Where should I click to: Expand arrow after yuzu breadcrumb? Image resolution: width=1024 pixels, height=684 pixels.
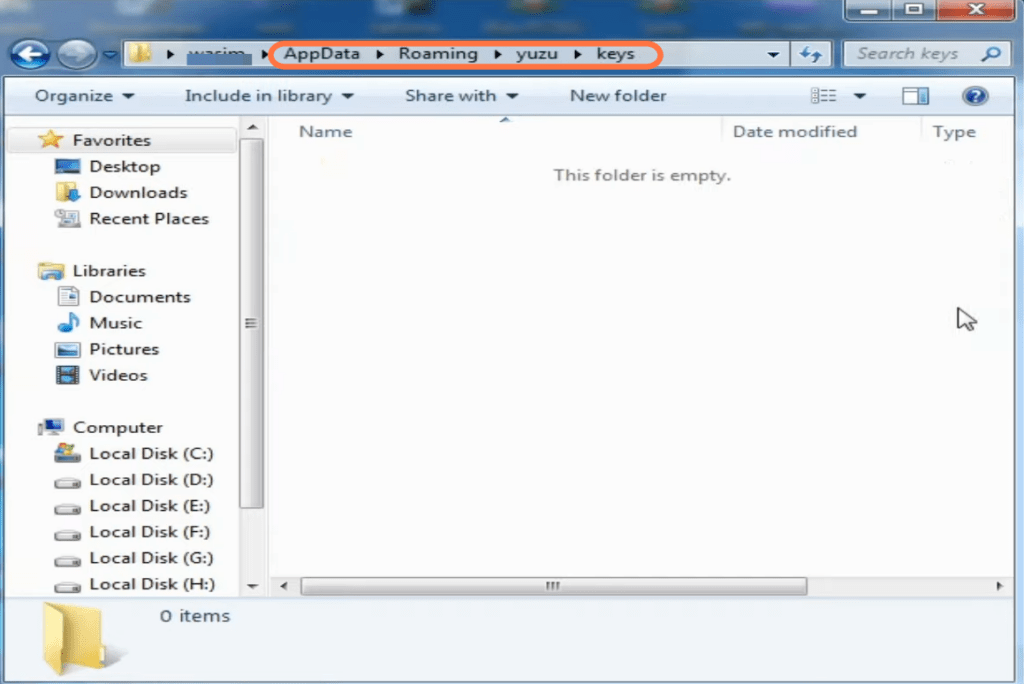click(x=577, y=54)
